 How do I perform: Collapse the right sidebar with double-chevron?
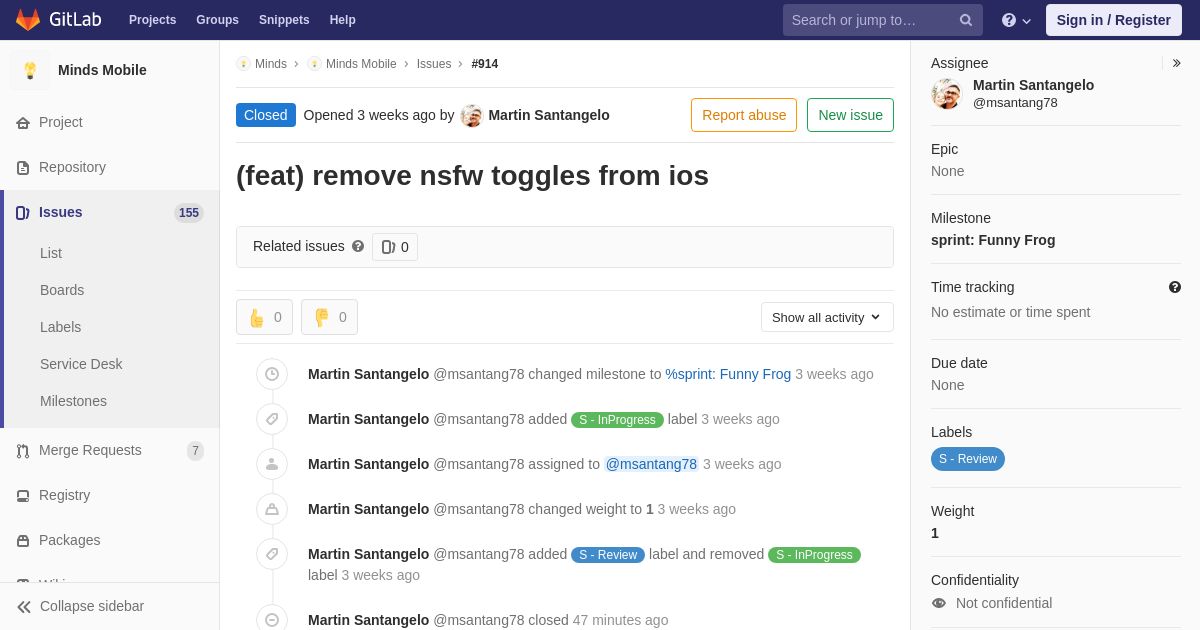pyautogui.click(x=1176, y=63)
